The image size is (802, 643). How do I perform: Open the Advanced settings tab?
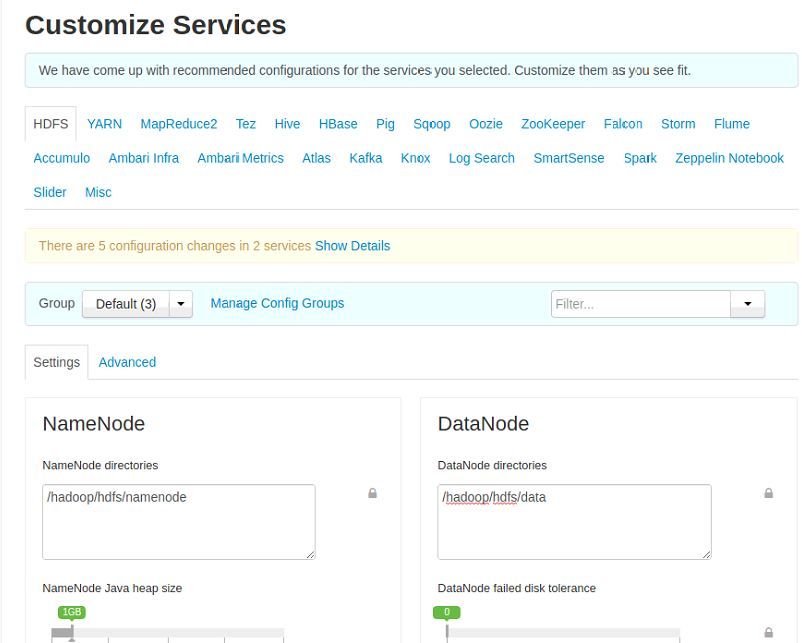pos(127,362)
